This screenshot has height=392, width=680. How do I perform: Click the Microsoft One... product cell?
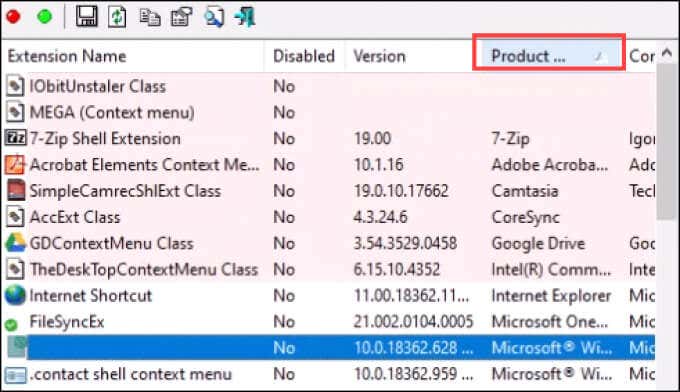tap(550, 321)
